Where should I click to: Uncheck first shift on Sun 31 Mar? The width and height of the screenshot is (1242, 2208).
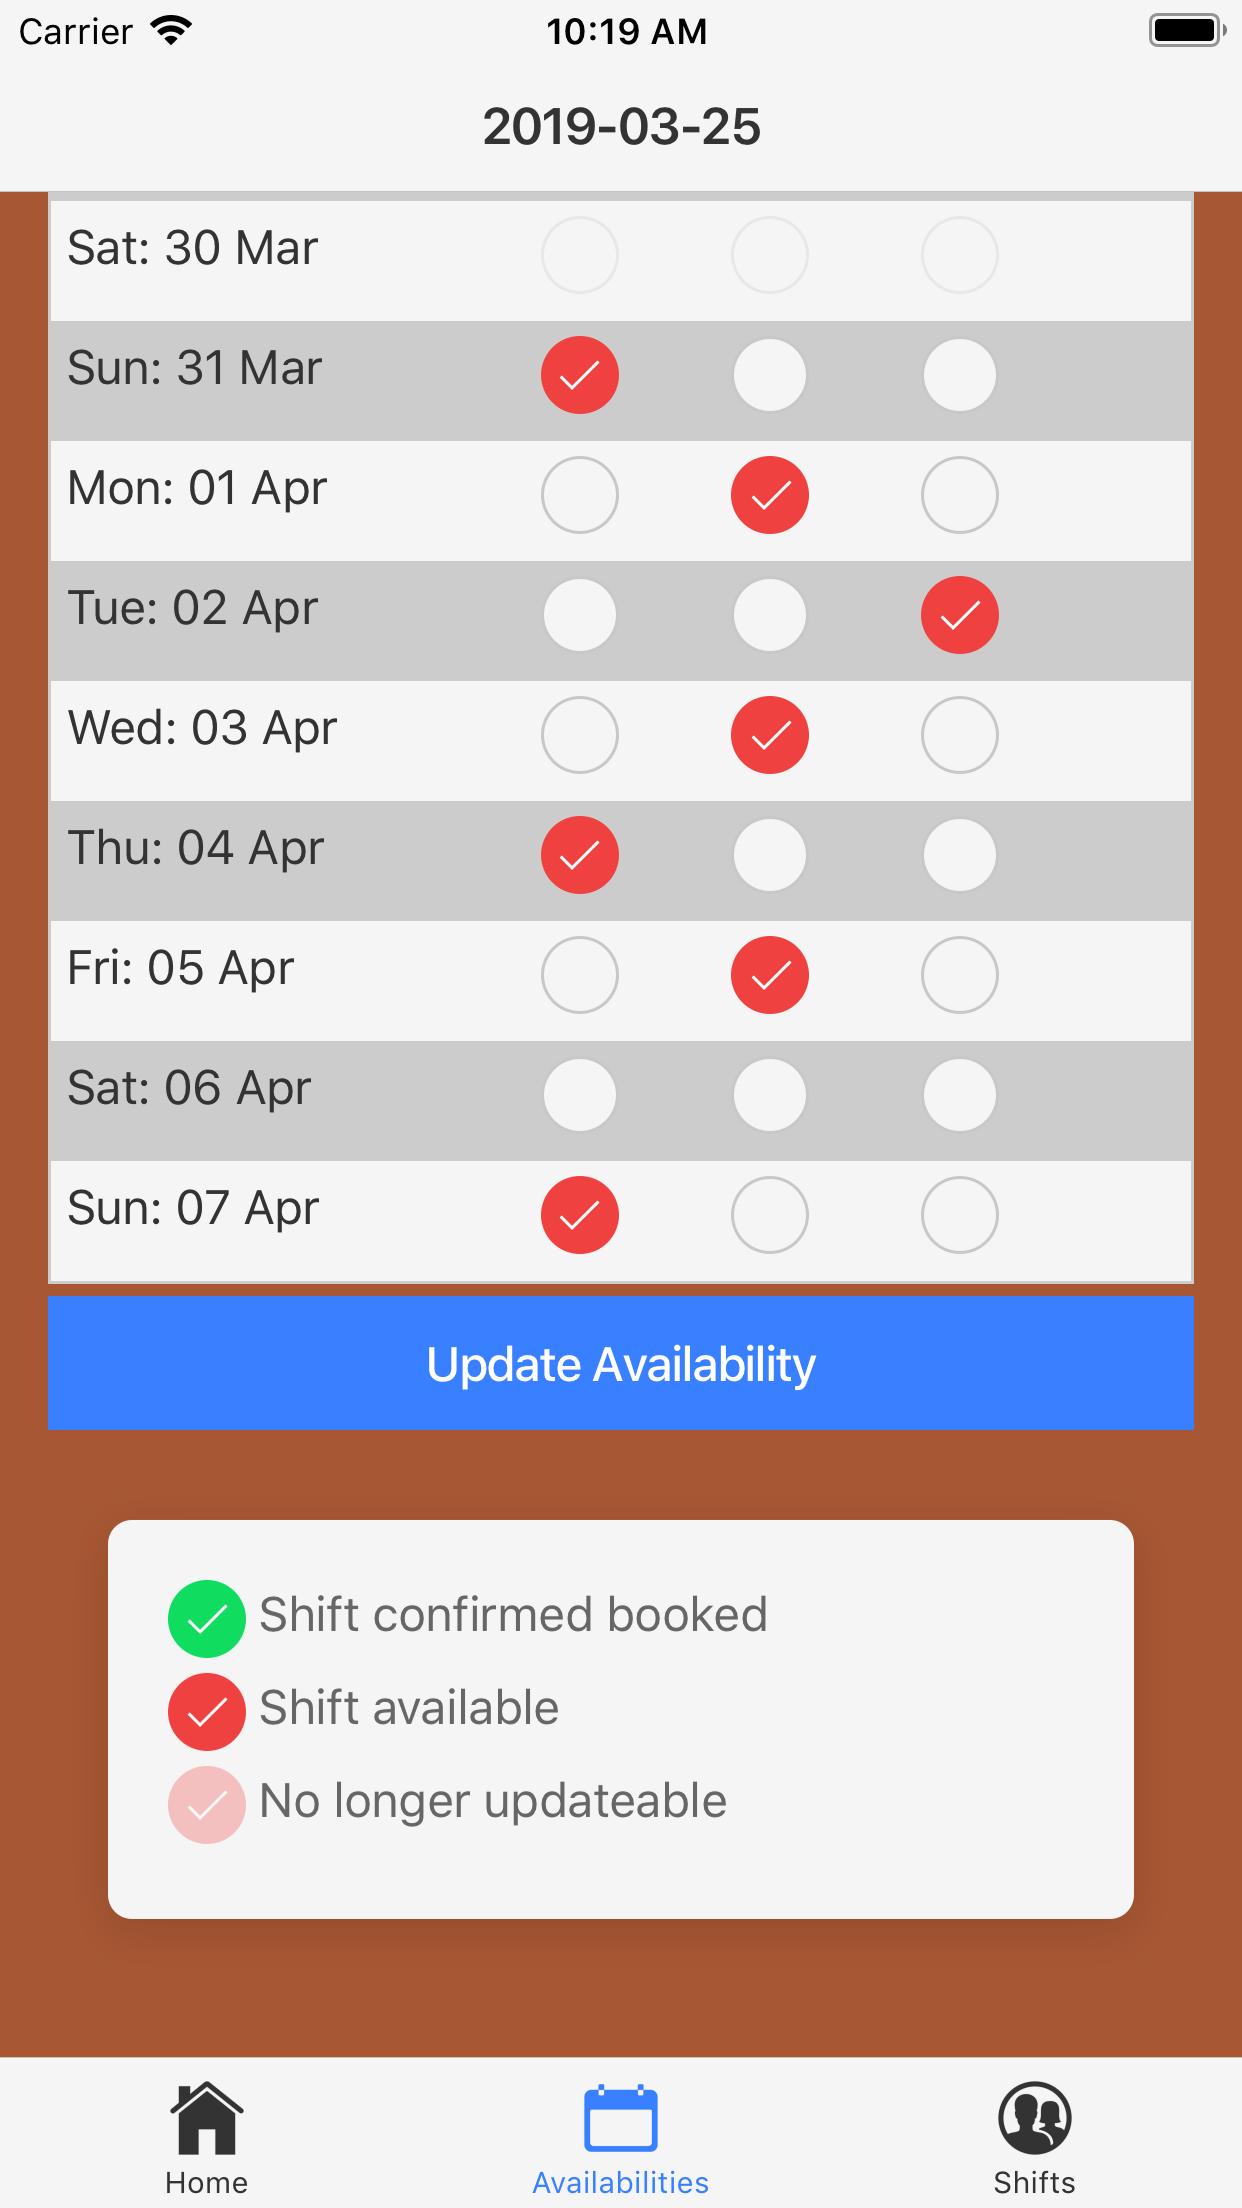tap(580, 375)
